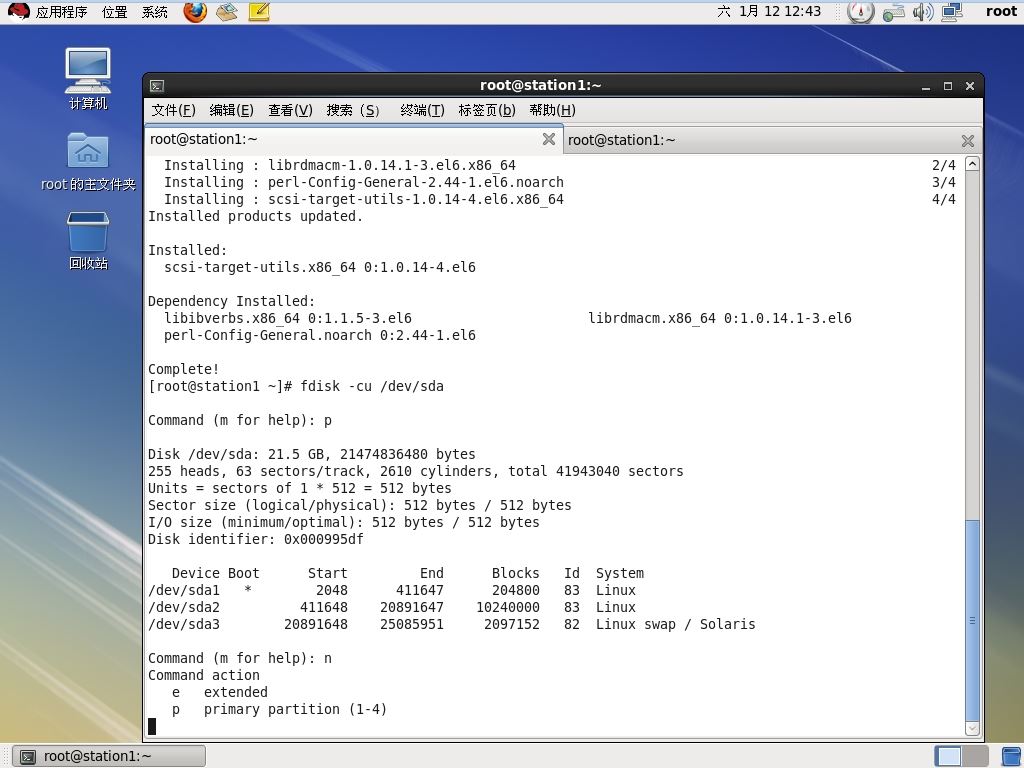Click the root user menu
Screen dimensions: 1024x768
coord(1000,11)
